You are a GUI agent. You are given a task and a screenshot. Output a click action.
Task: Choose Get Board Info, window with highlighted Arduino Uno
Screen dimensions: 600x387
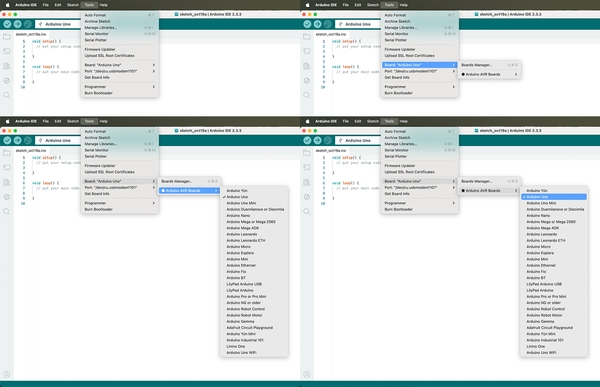tap(419, 194)
